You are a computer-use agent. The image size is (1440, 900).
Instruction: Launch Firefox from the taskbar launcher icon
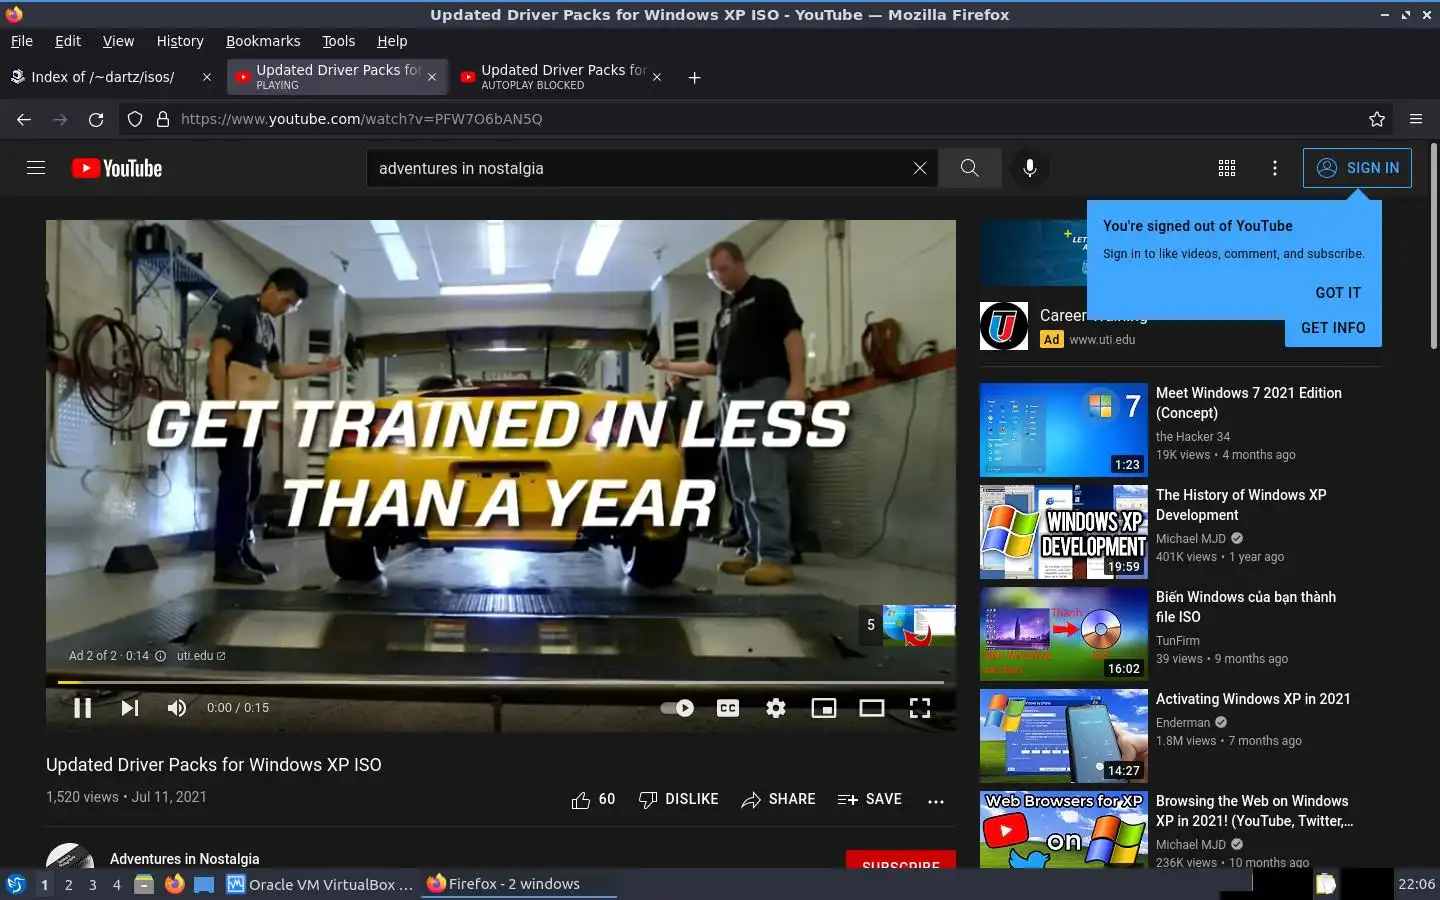point(175,884)
